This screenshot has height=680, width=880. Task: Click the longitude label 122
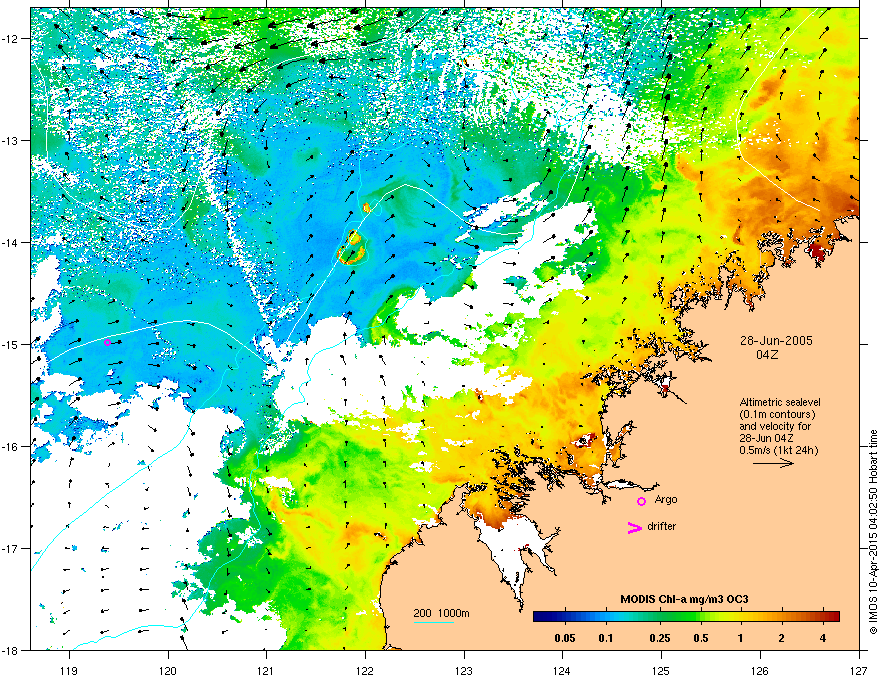click(x=365, y=670)
